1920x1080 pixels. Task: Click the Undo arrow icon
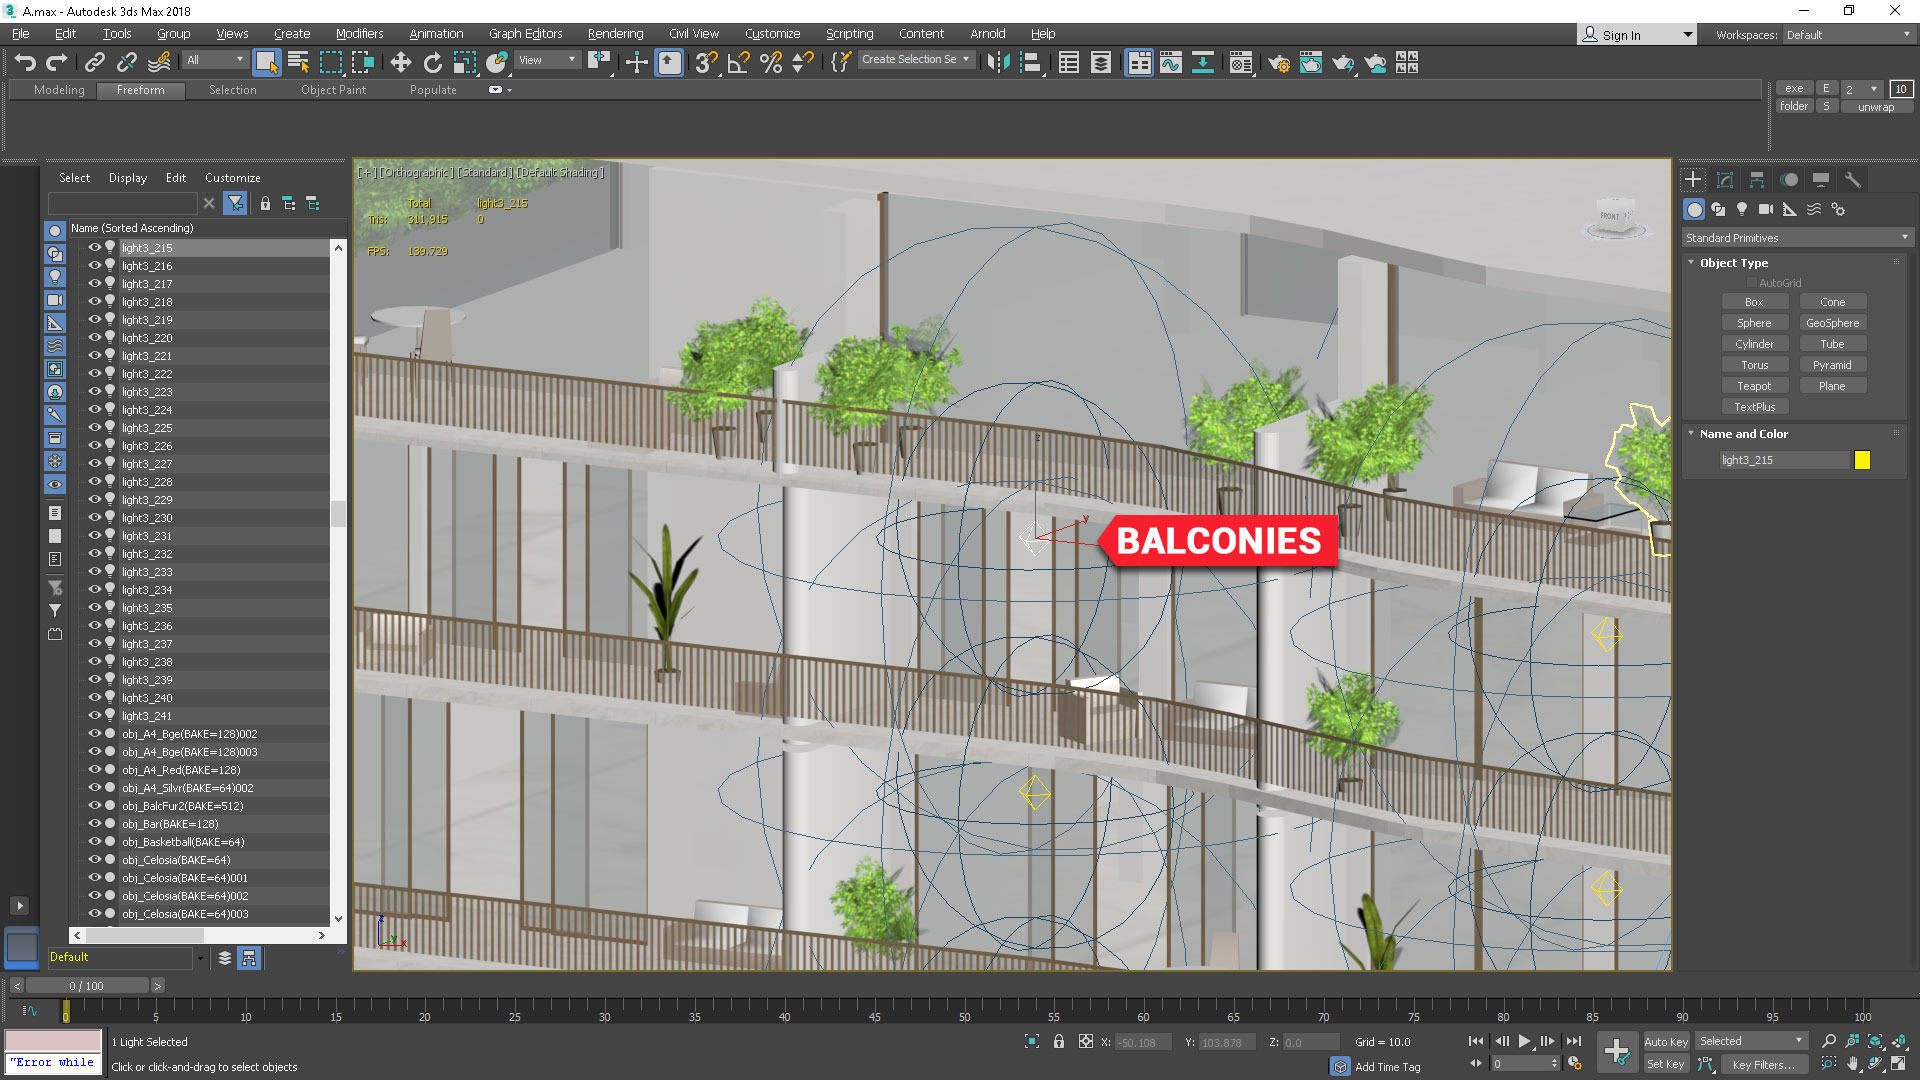pyautogui.click(x=25, y=62)
